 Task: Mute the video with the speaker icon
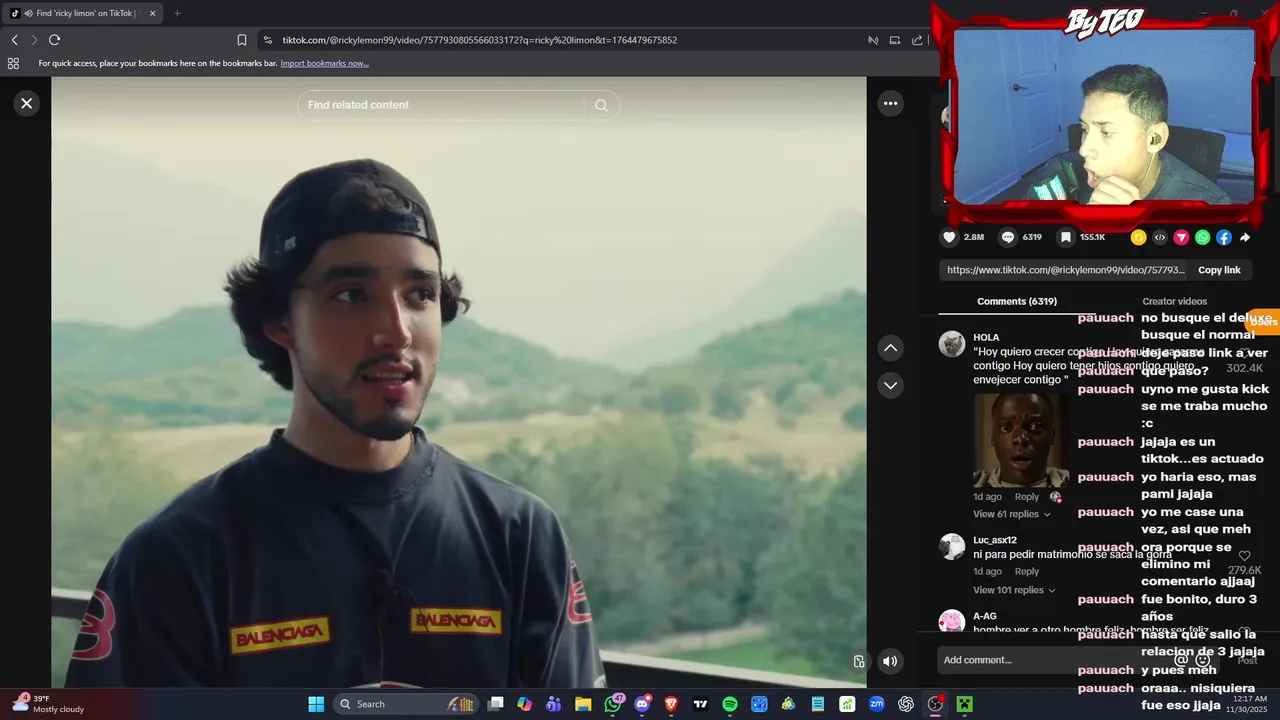tap(890, 661)
